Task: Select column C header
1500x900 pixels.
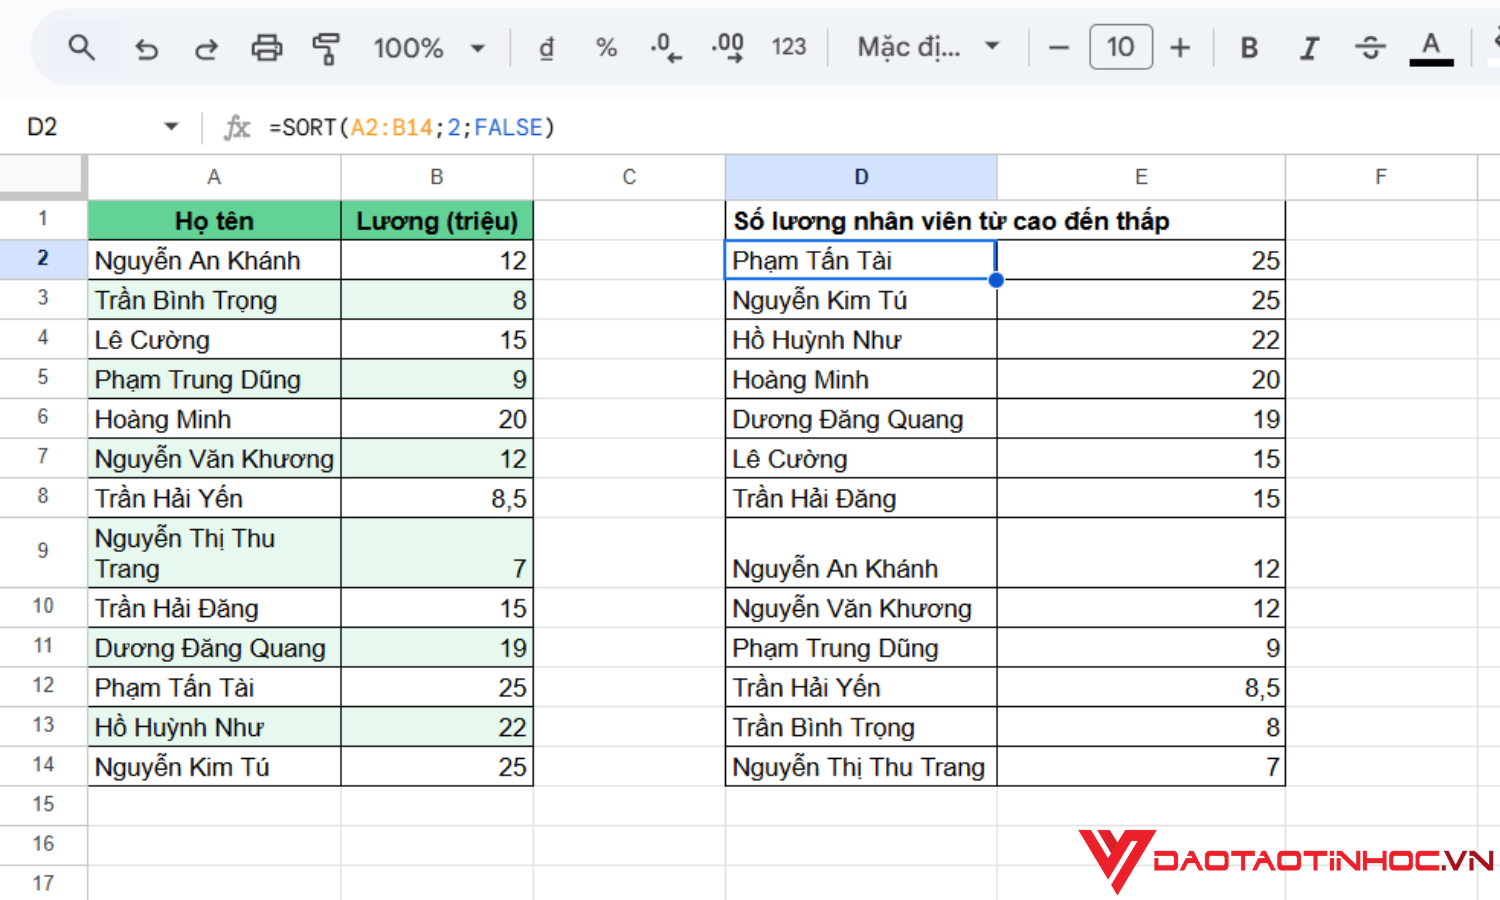Action: [x=629, y=177]
